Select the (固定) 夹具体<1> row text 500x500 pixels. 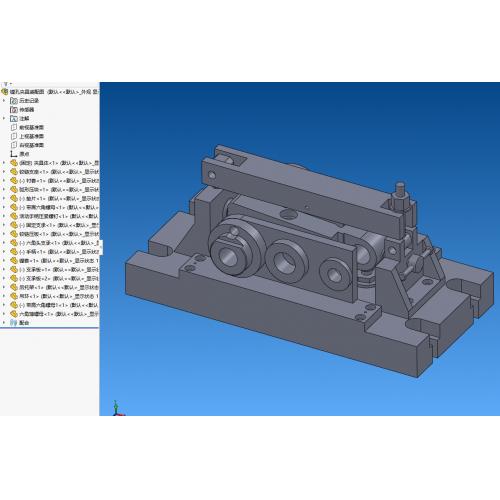(59, 163)
